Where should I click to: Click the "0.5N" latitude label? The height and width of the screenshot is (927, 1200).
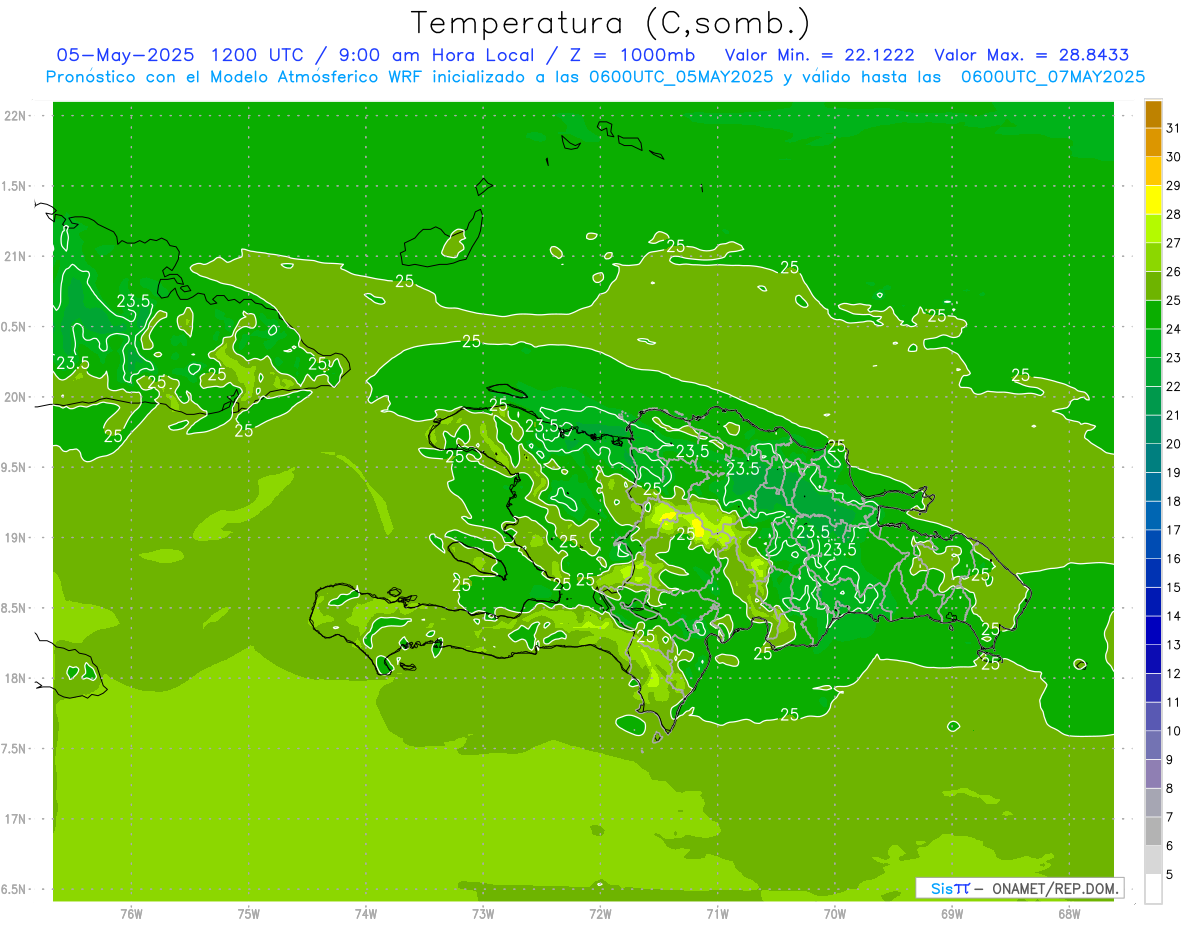(15, 327)
